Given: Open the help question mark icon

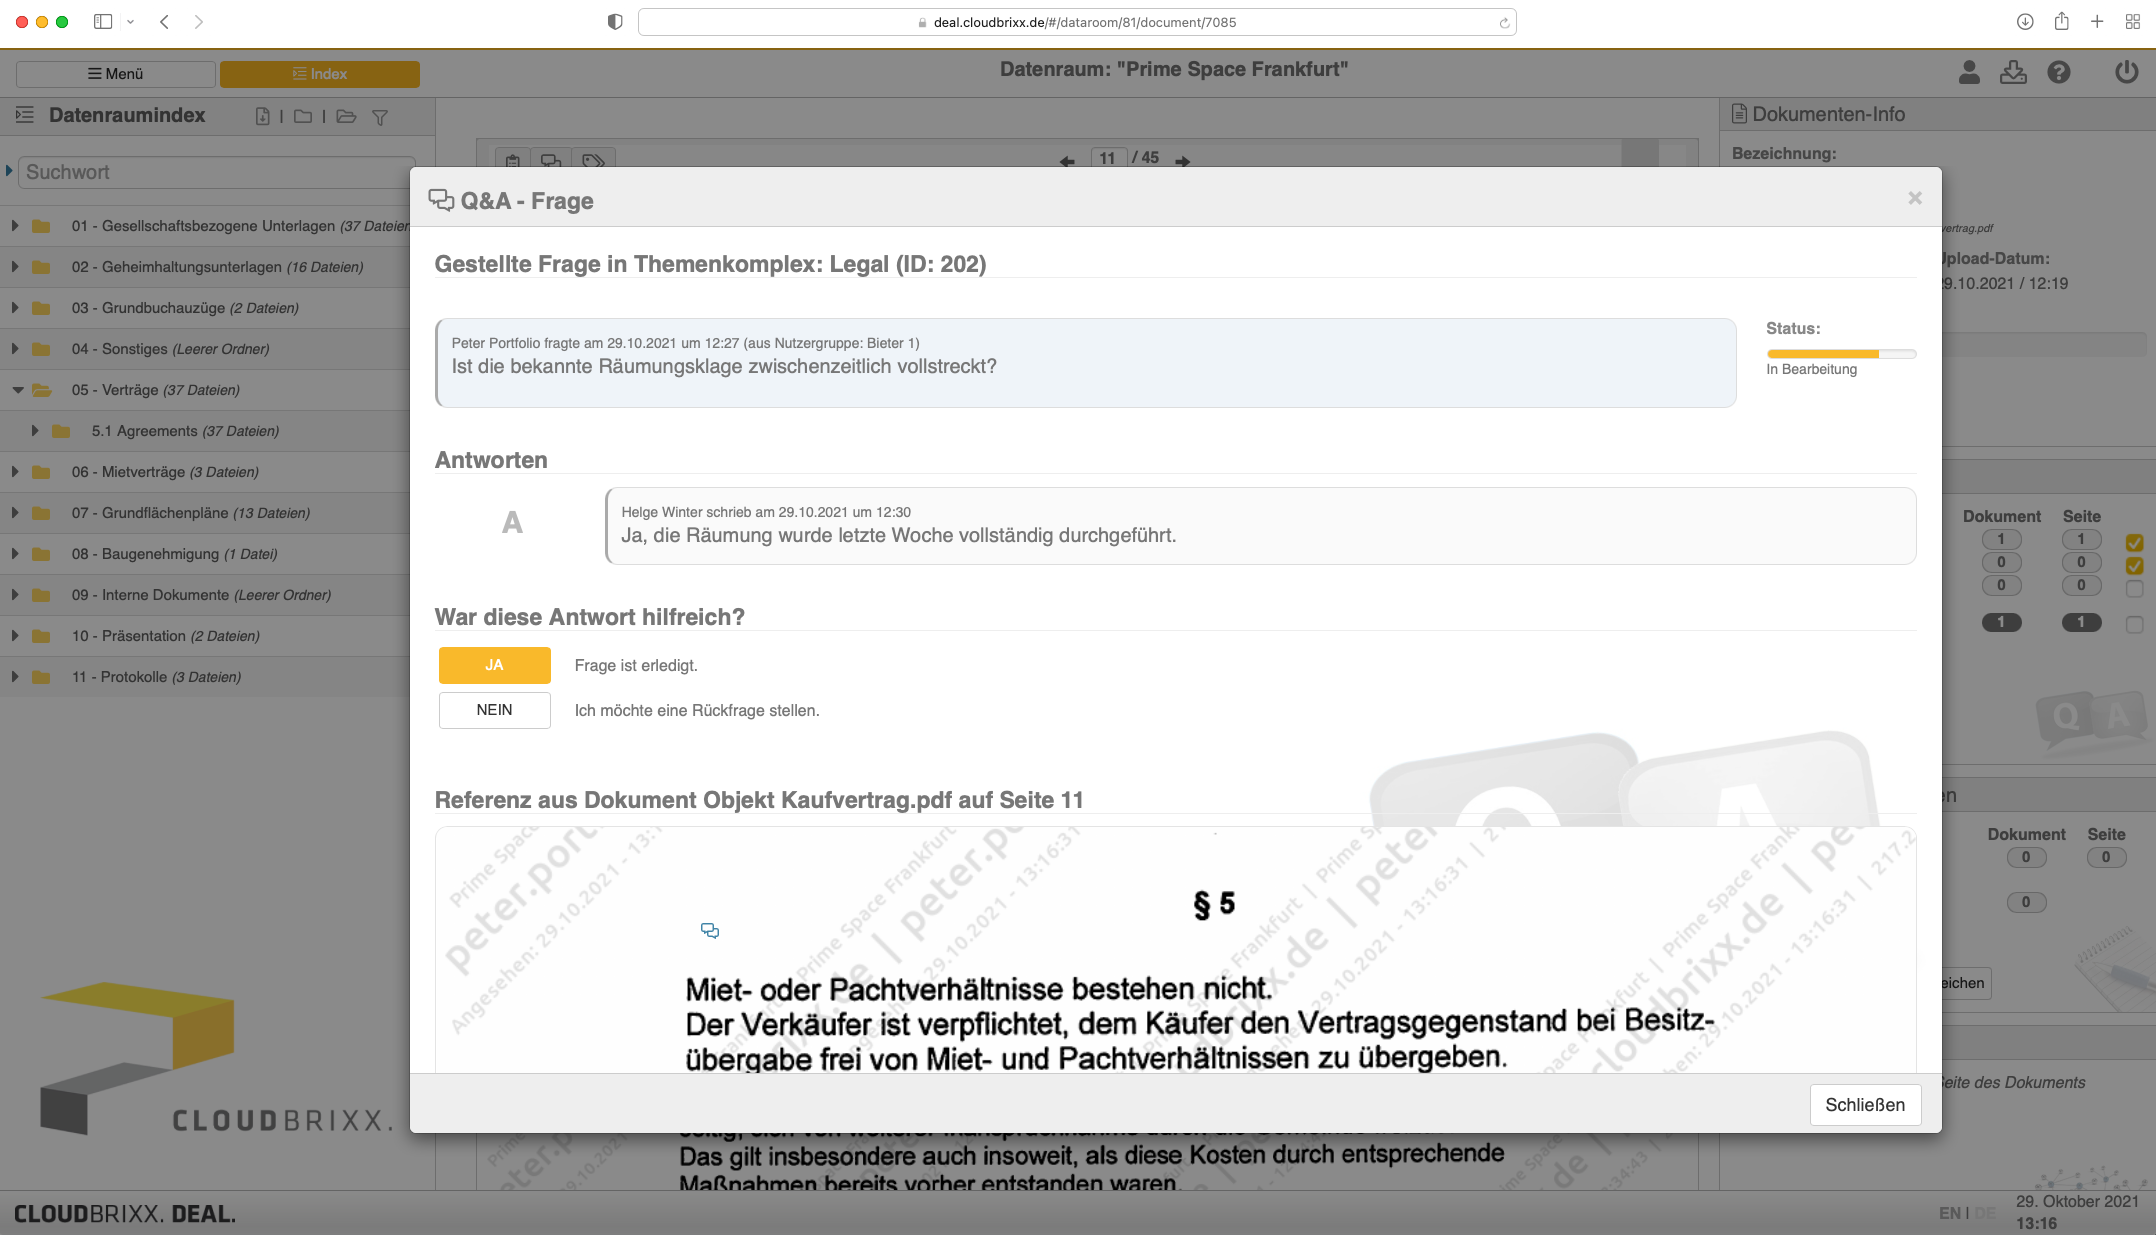Looking at the screenshot, I should point(2059,72).
